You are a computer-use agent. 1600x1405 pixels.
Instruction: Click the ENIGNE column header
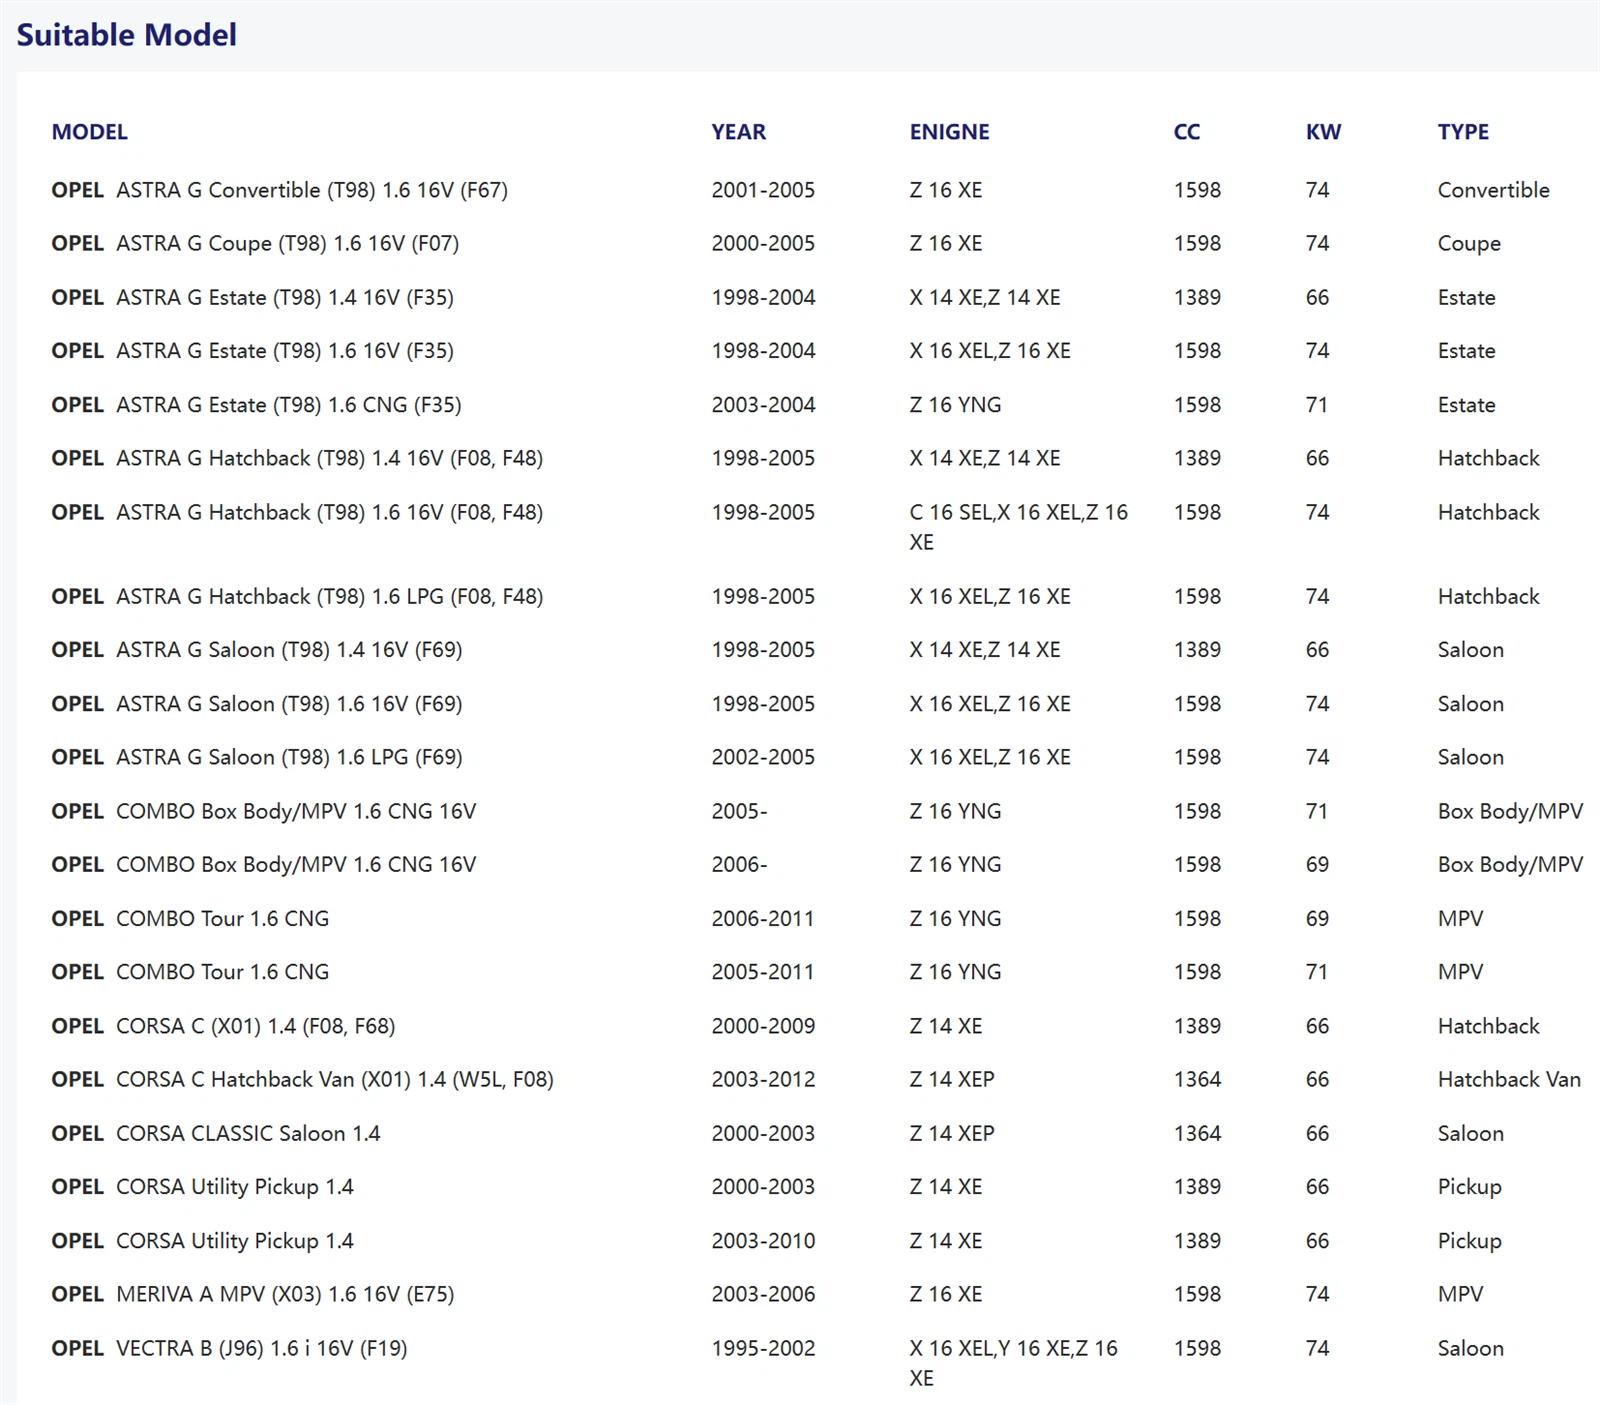[x=950, y=132]
